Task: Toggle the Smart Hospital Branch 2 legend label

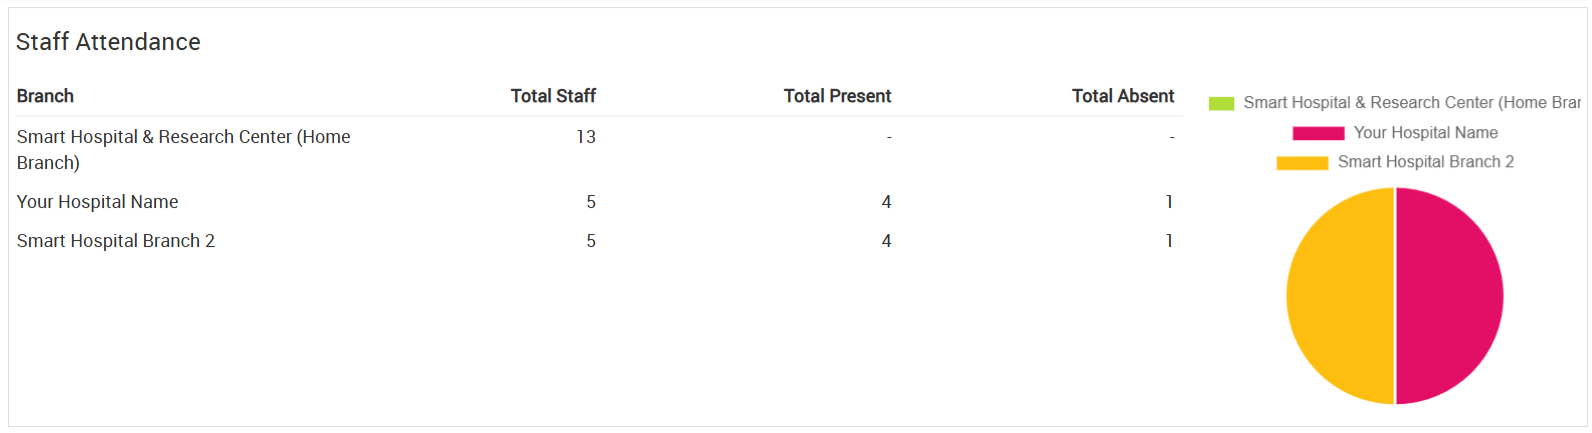Action: click(1425, 162)
